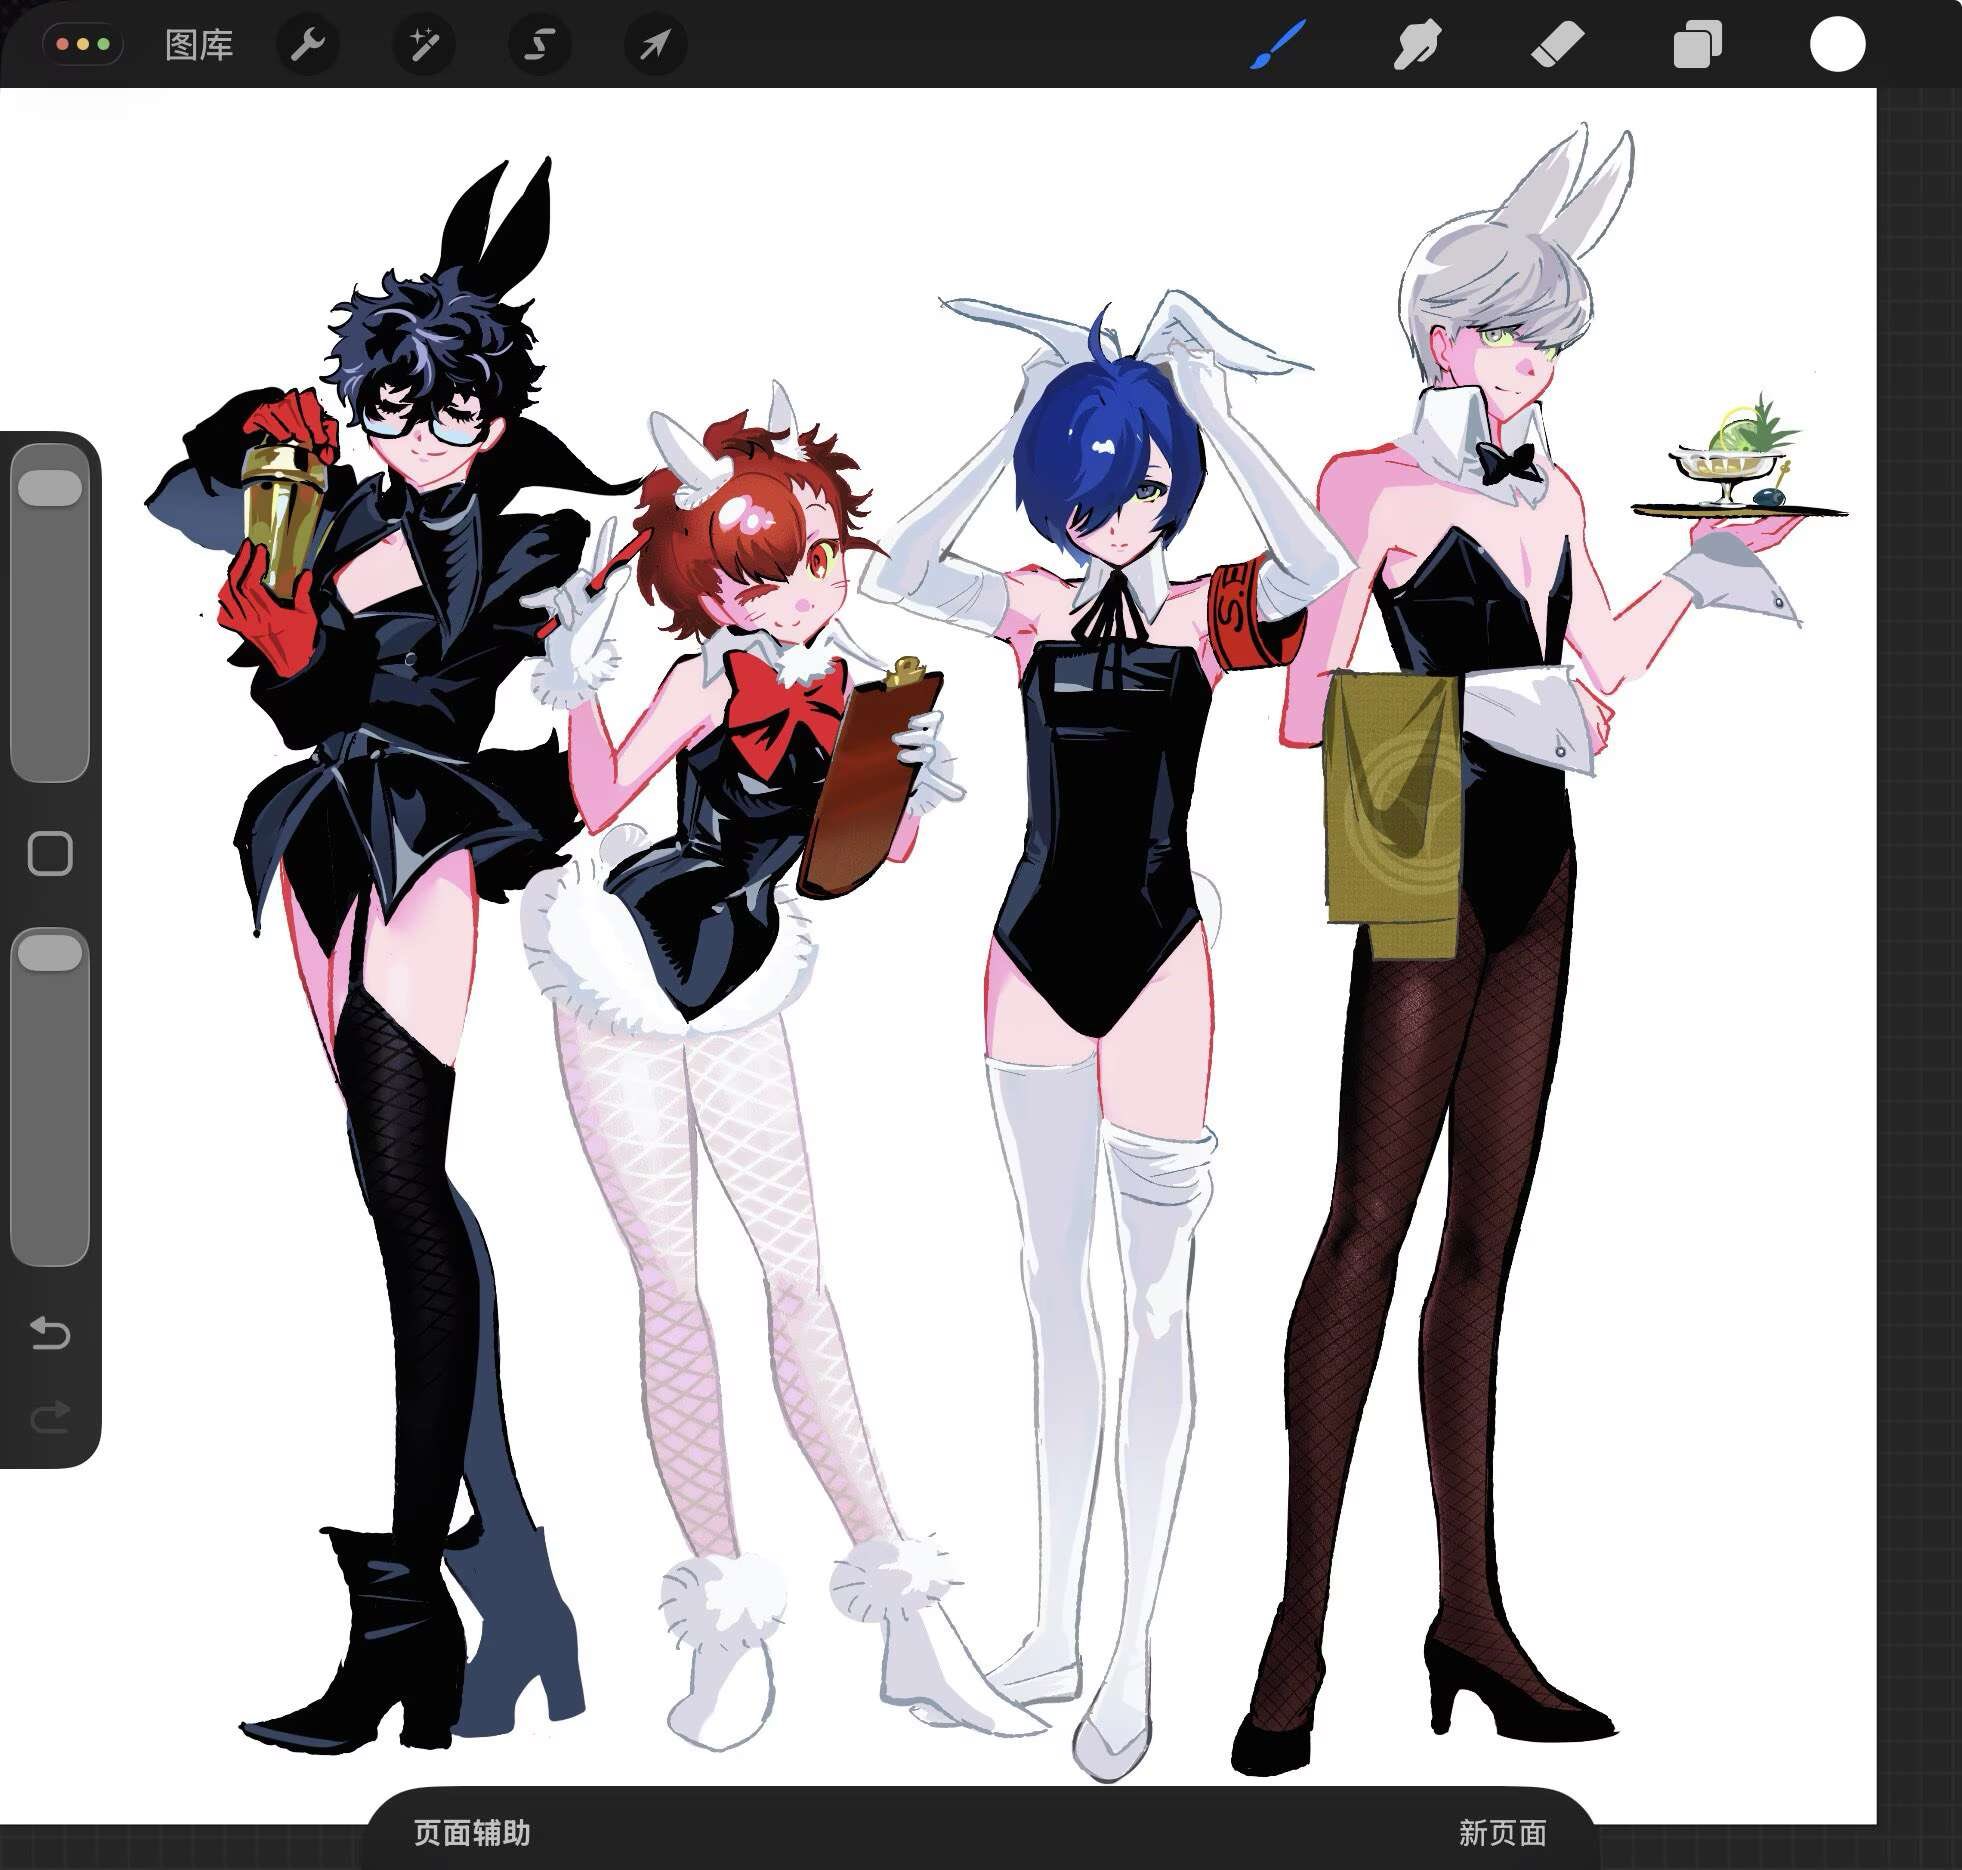
Task: Click the three-dot window controls pill
Action: click(x=83, y=45)
